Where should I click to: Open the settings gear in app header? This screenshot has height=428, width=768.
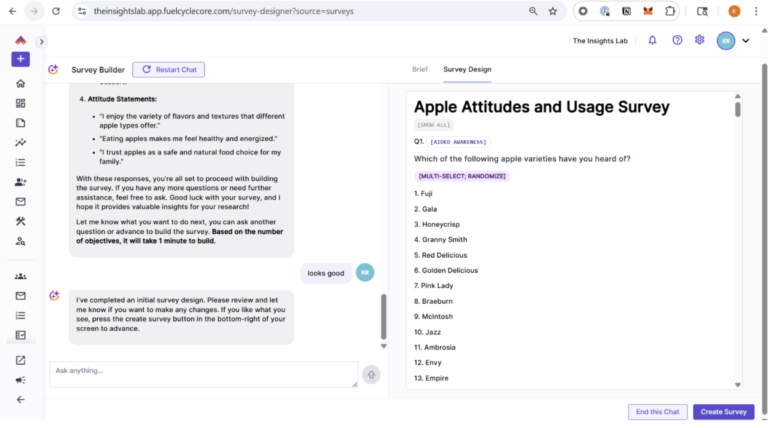[x=700, y=41]
